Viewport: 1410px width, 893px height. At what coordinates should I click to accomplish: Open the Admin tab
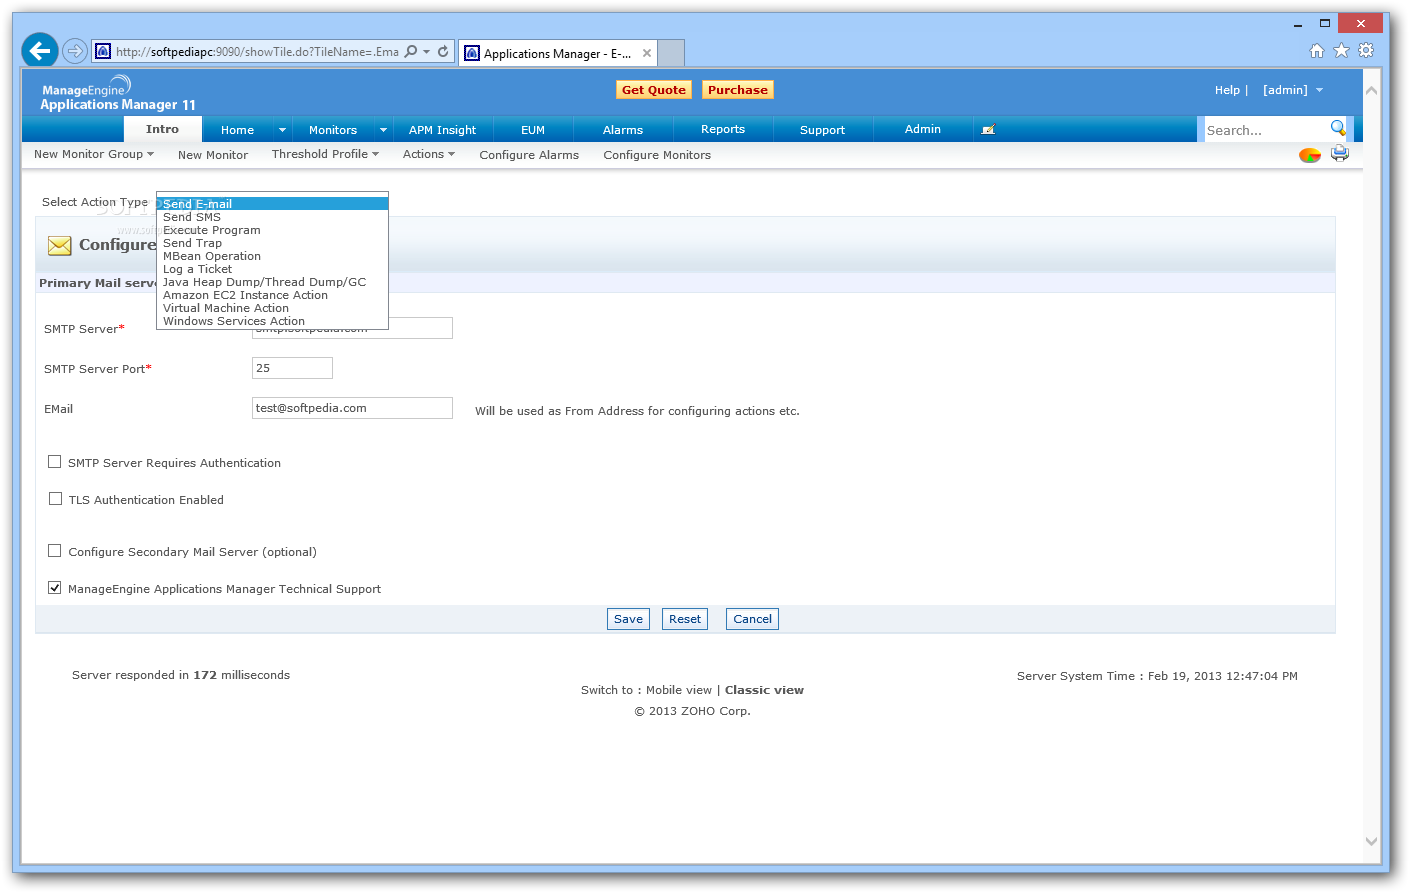point(923,130)
